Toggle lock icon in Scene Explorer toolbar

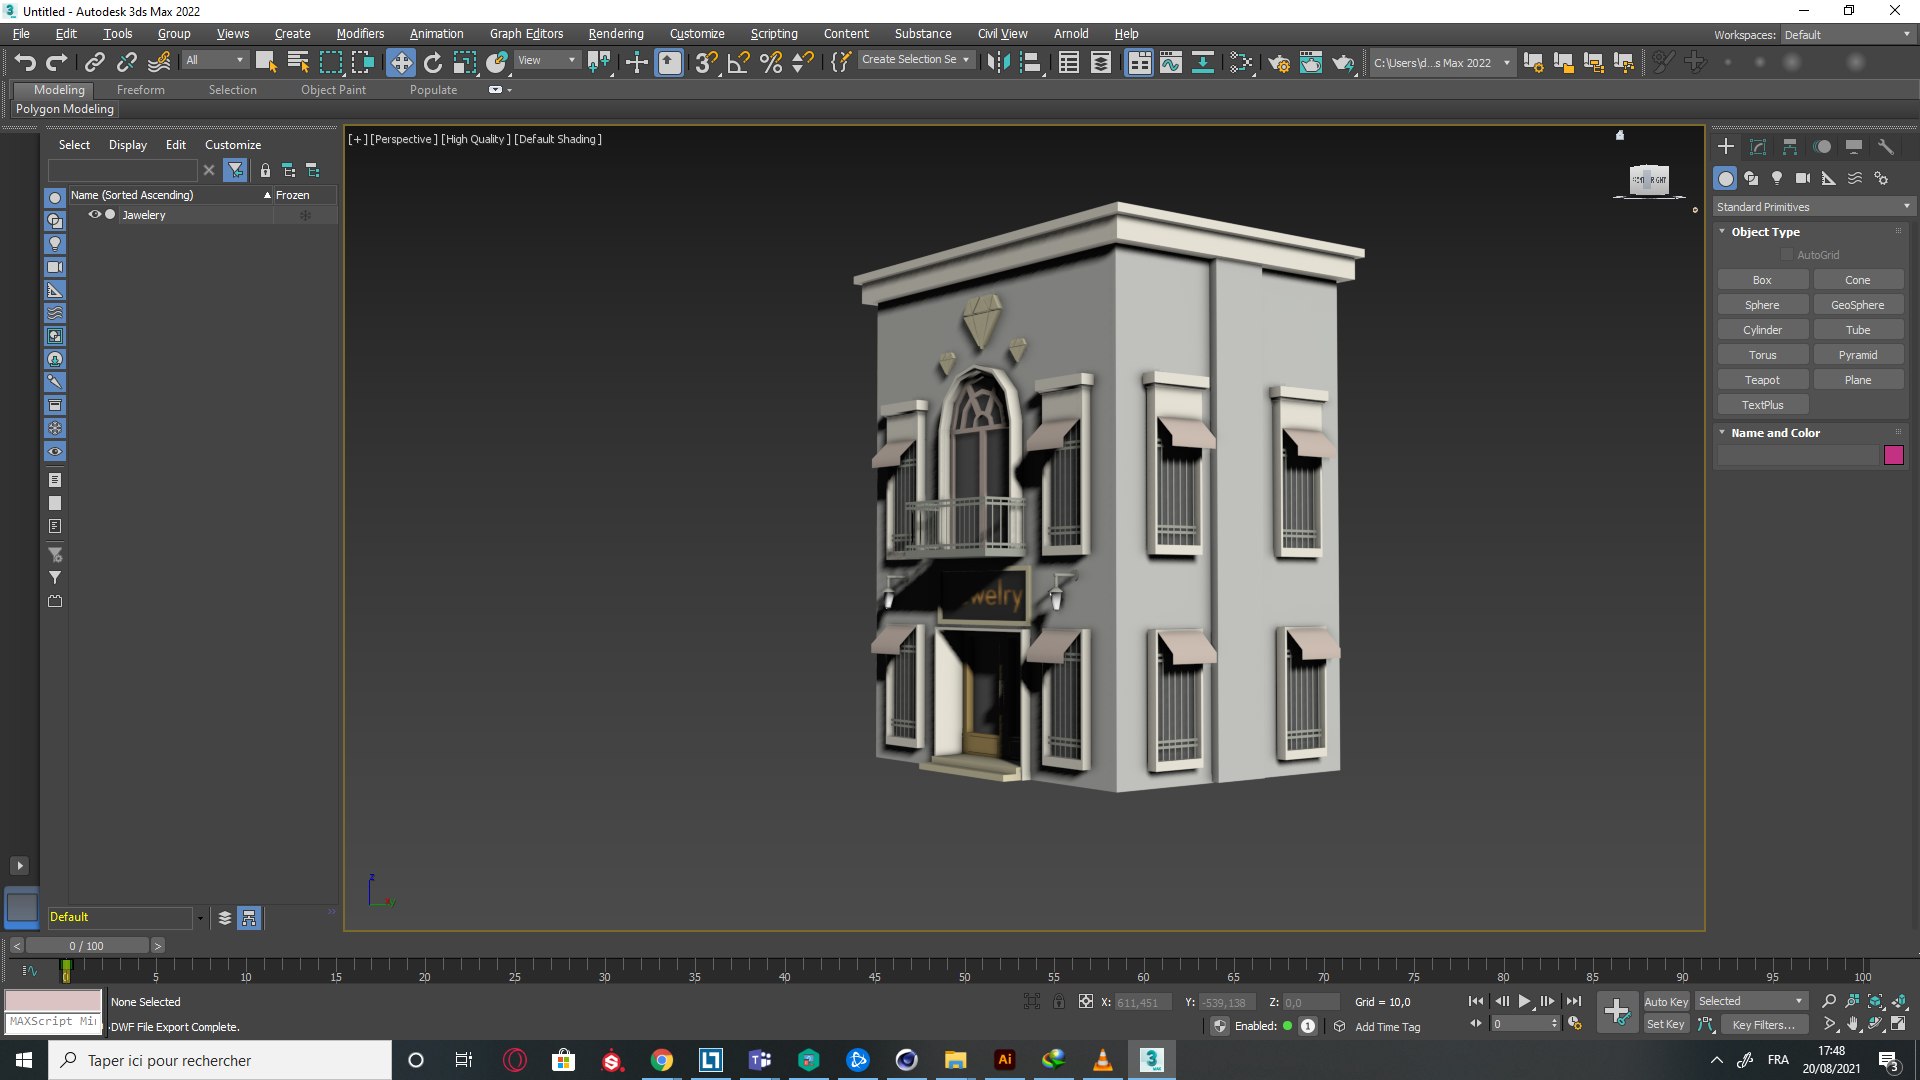point(265,171)
